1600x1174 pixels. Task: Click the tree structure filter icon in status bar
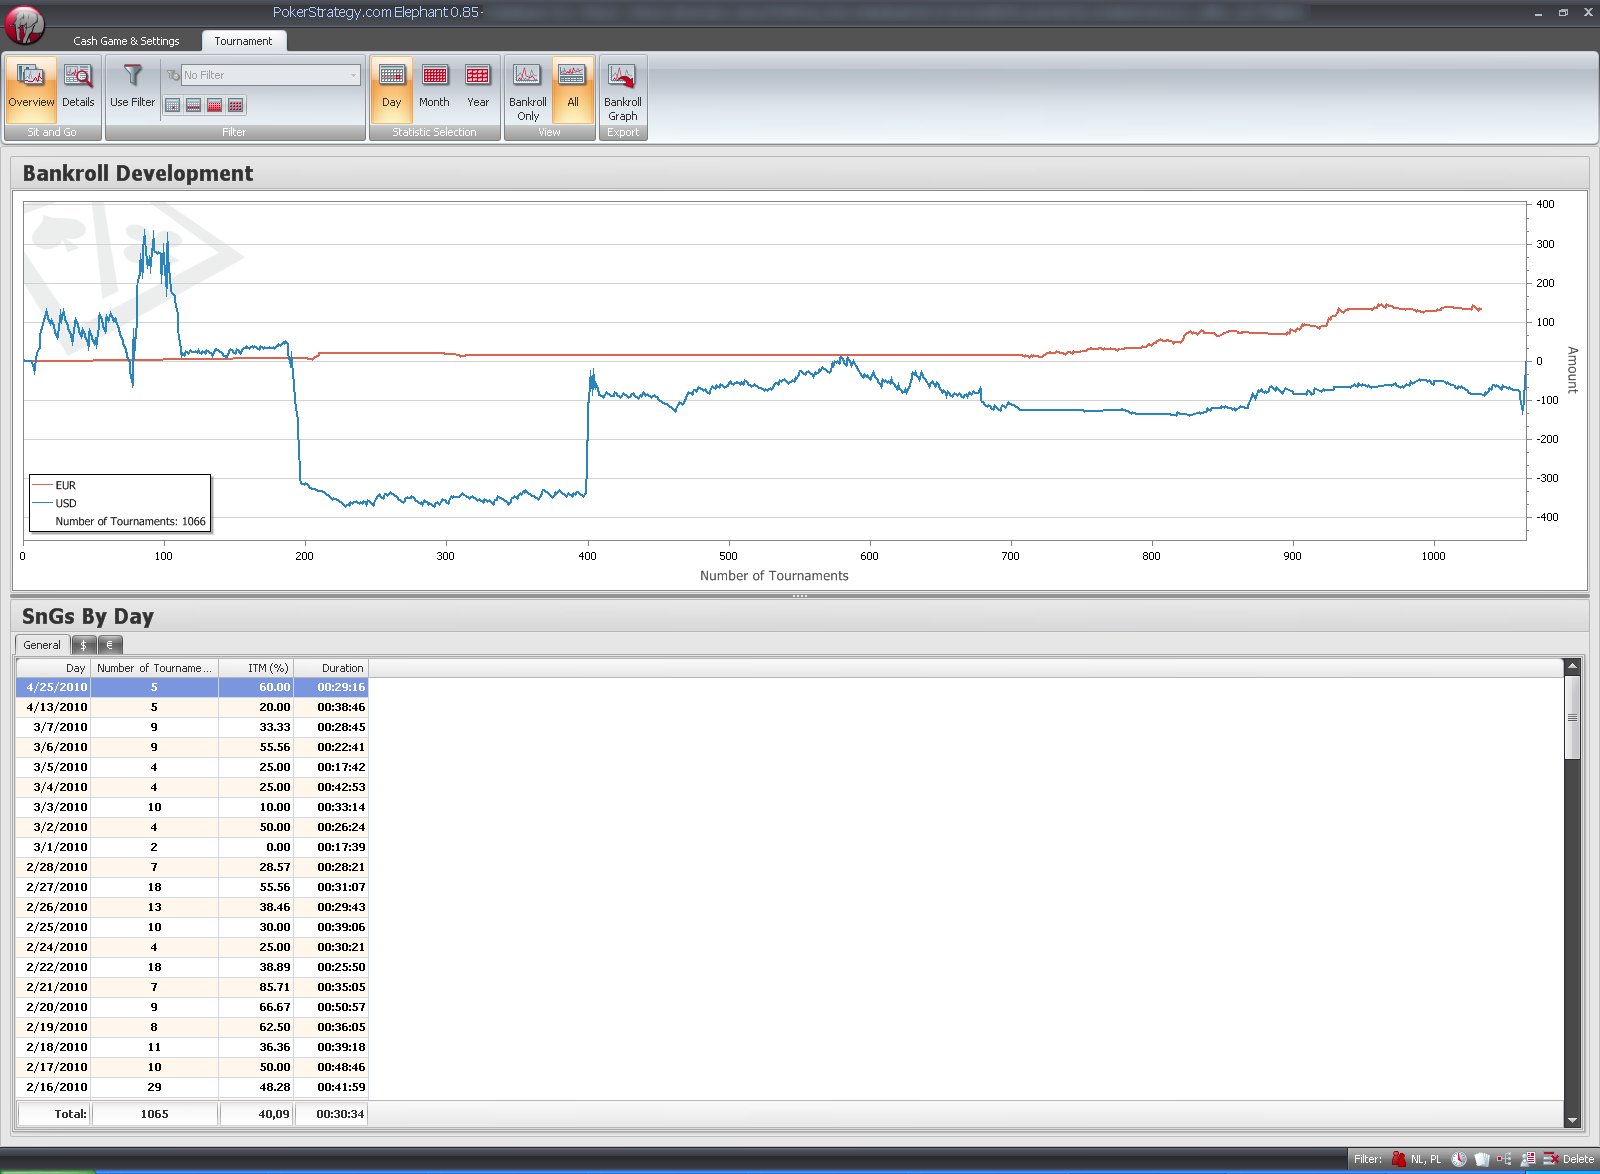point(1504,1159)
